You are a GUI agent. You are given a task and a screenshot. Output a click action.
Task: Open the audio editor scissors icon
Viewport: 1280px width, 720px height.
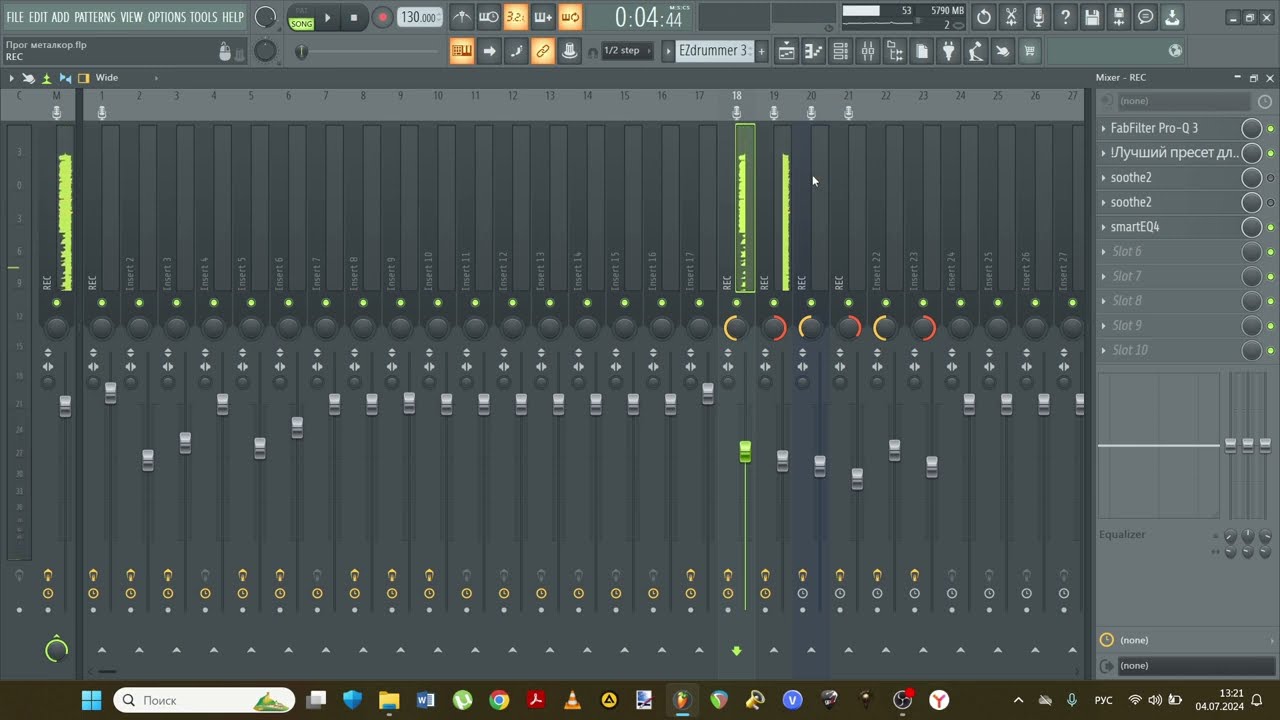1011,17
